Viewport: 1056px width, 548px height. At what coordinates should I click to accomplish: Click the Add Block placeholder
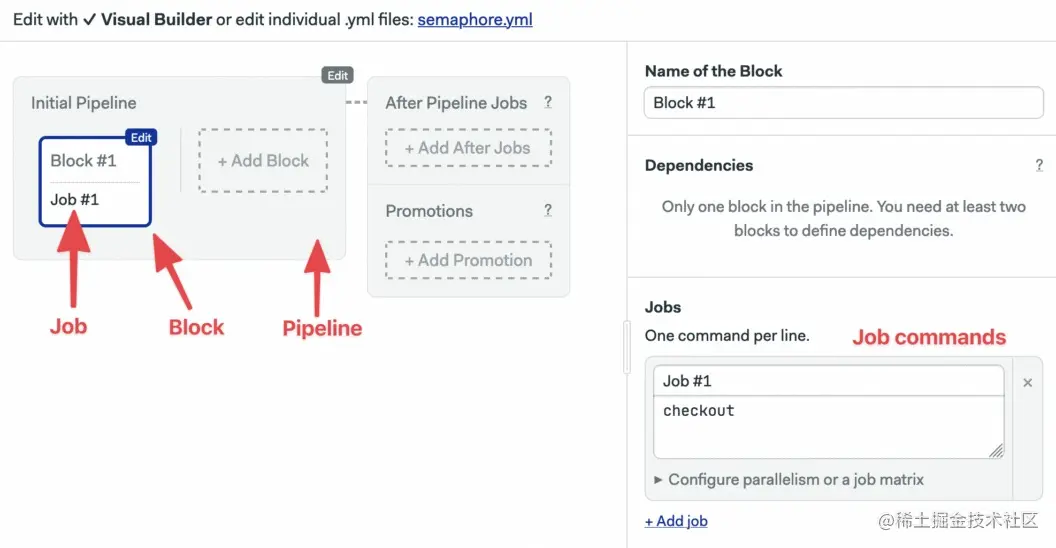click(x=263, y=160)
